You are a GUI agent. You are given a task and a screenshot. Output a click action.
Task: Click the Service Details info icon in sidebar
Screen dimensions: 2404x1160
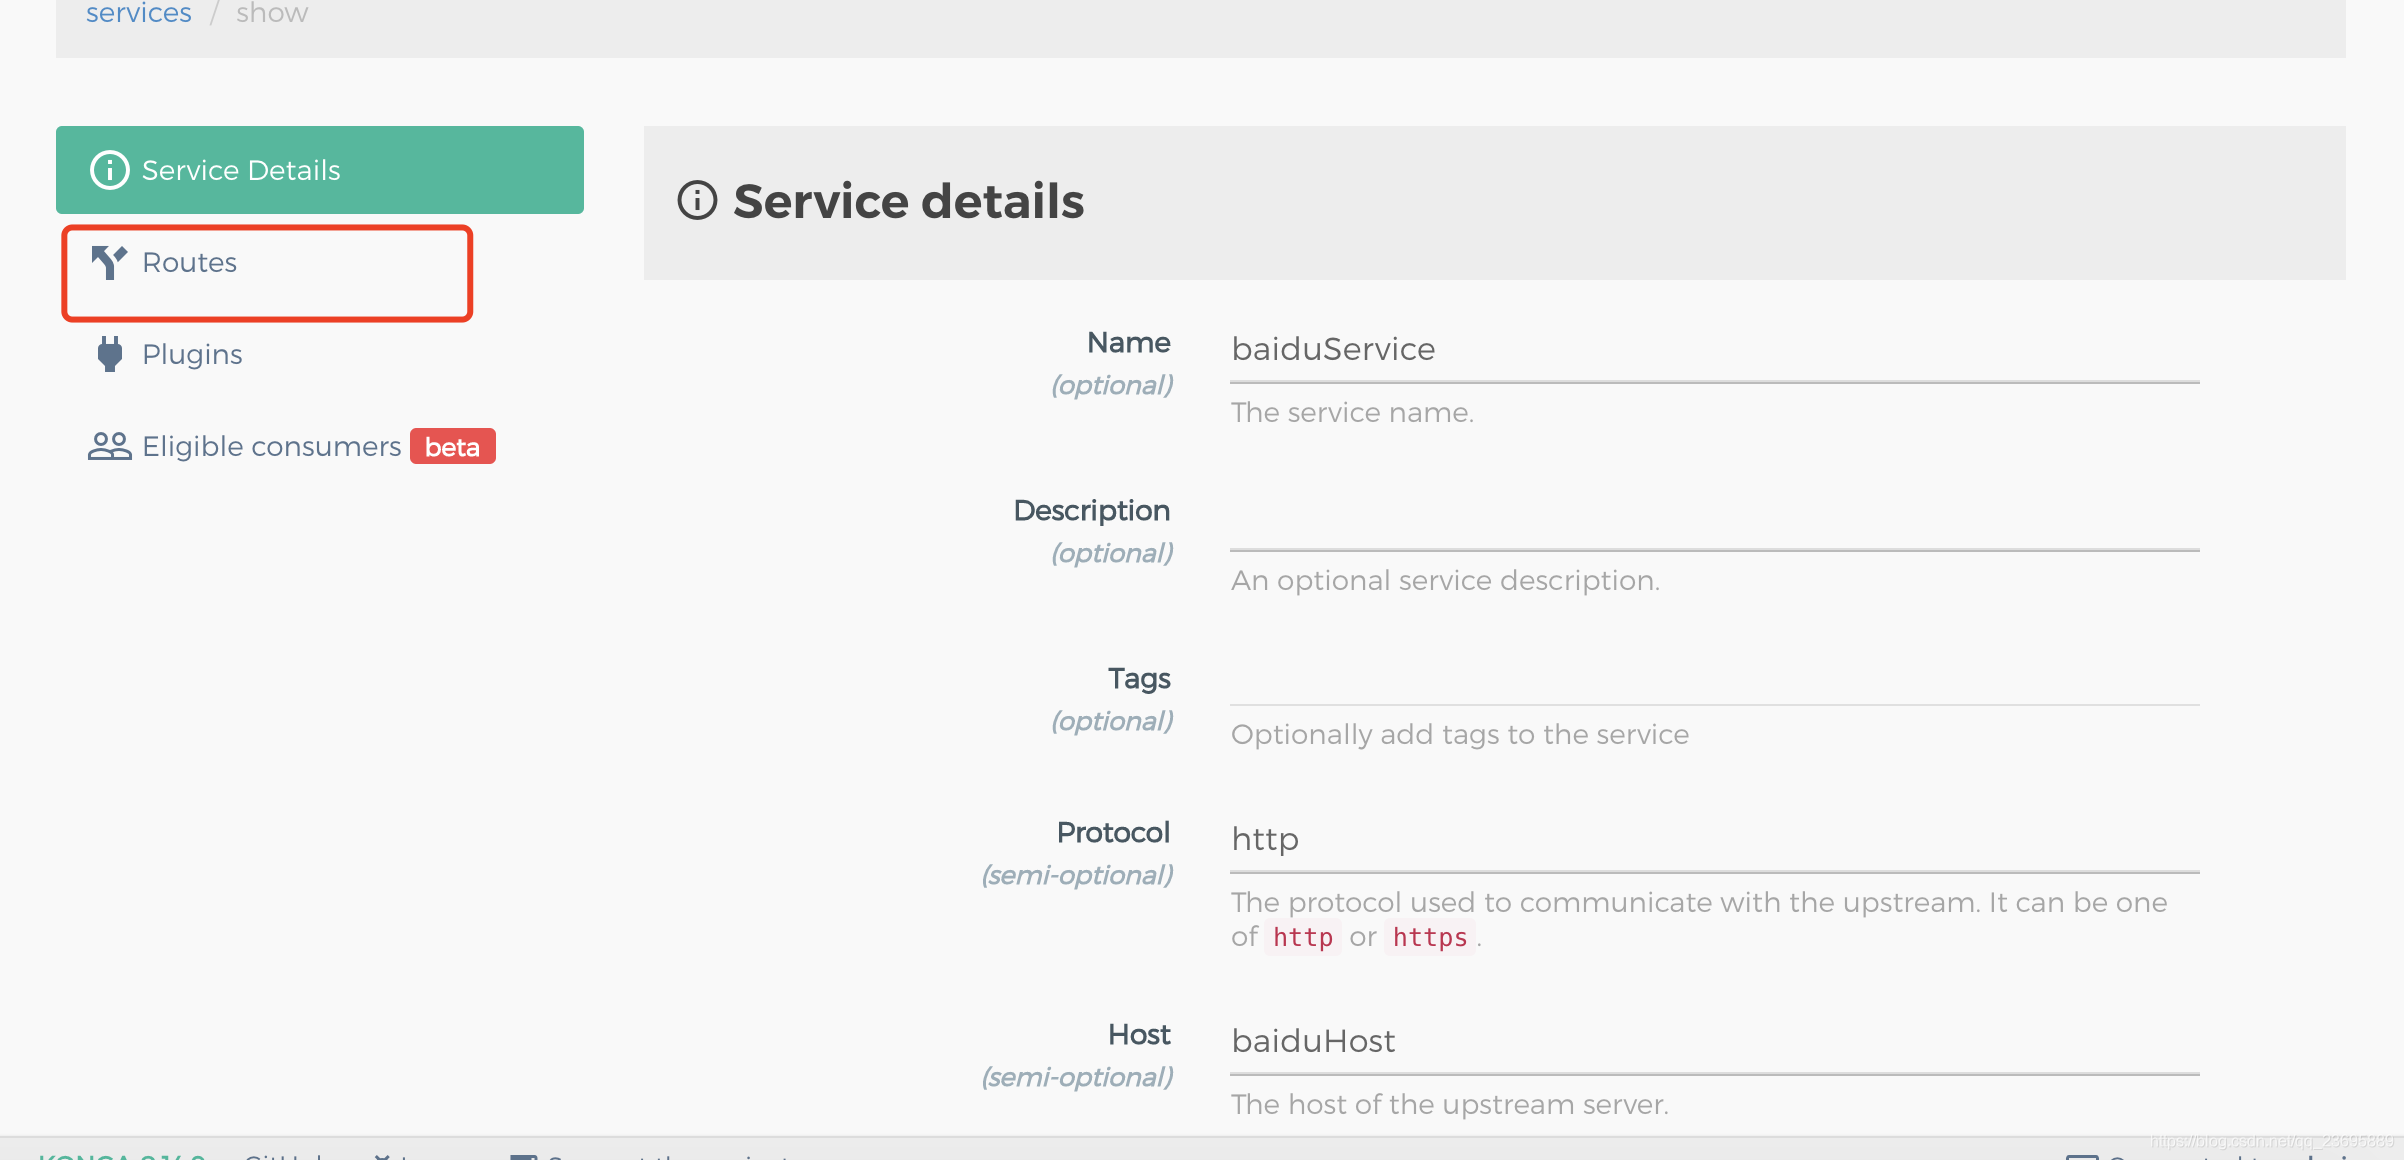click(110, 170)
